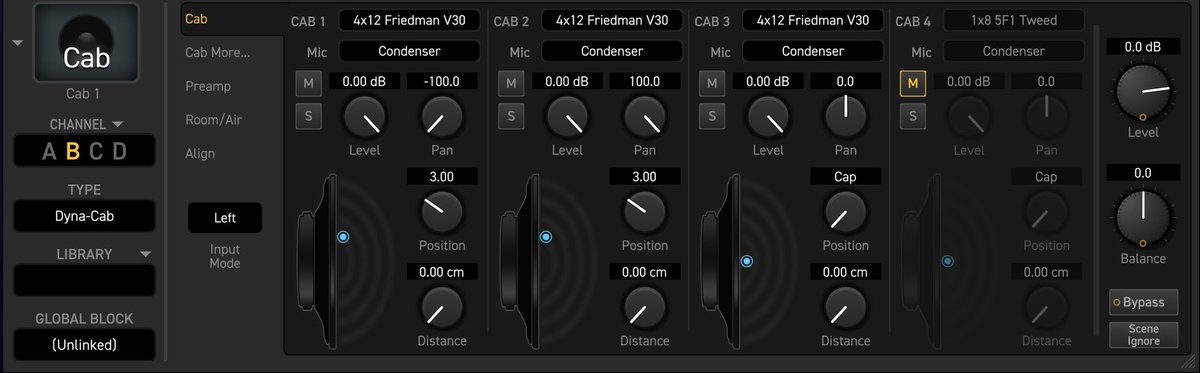Click CAB 2 Level 0.00 dB field
The width and height of the screenshot is (1200, 373).
[567, 81]
